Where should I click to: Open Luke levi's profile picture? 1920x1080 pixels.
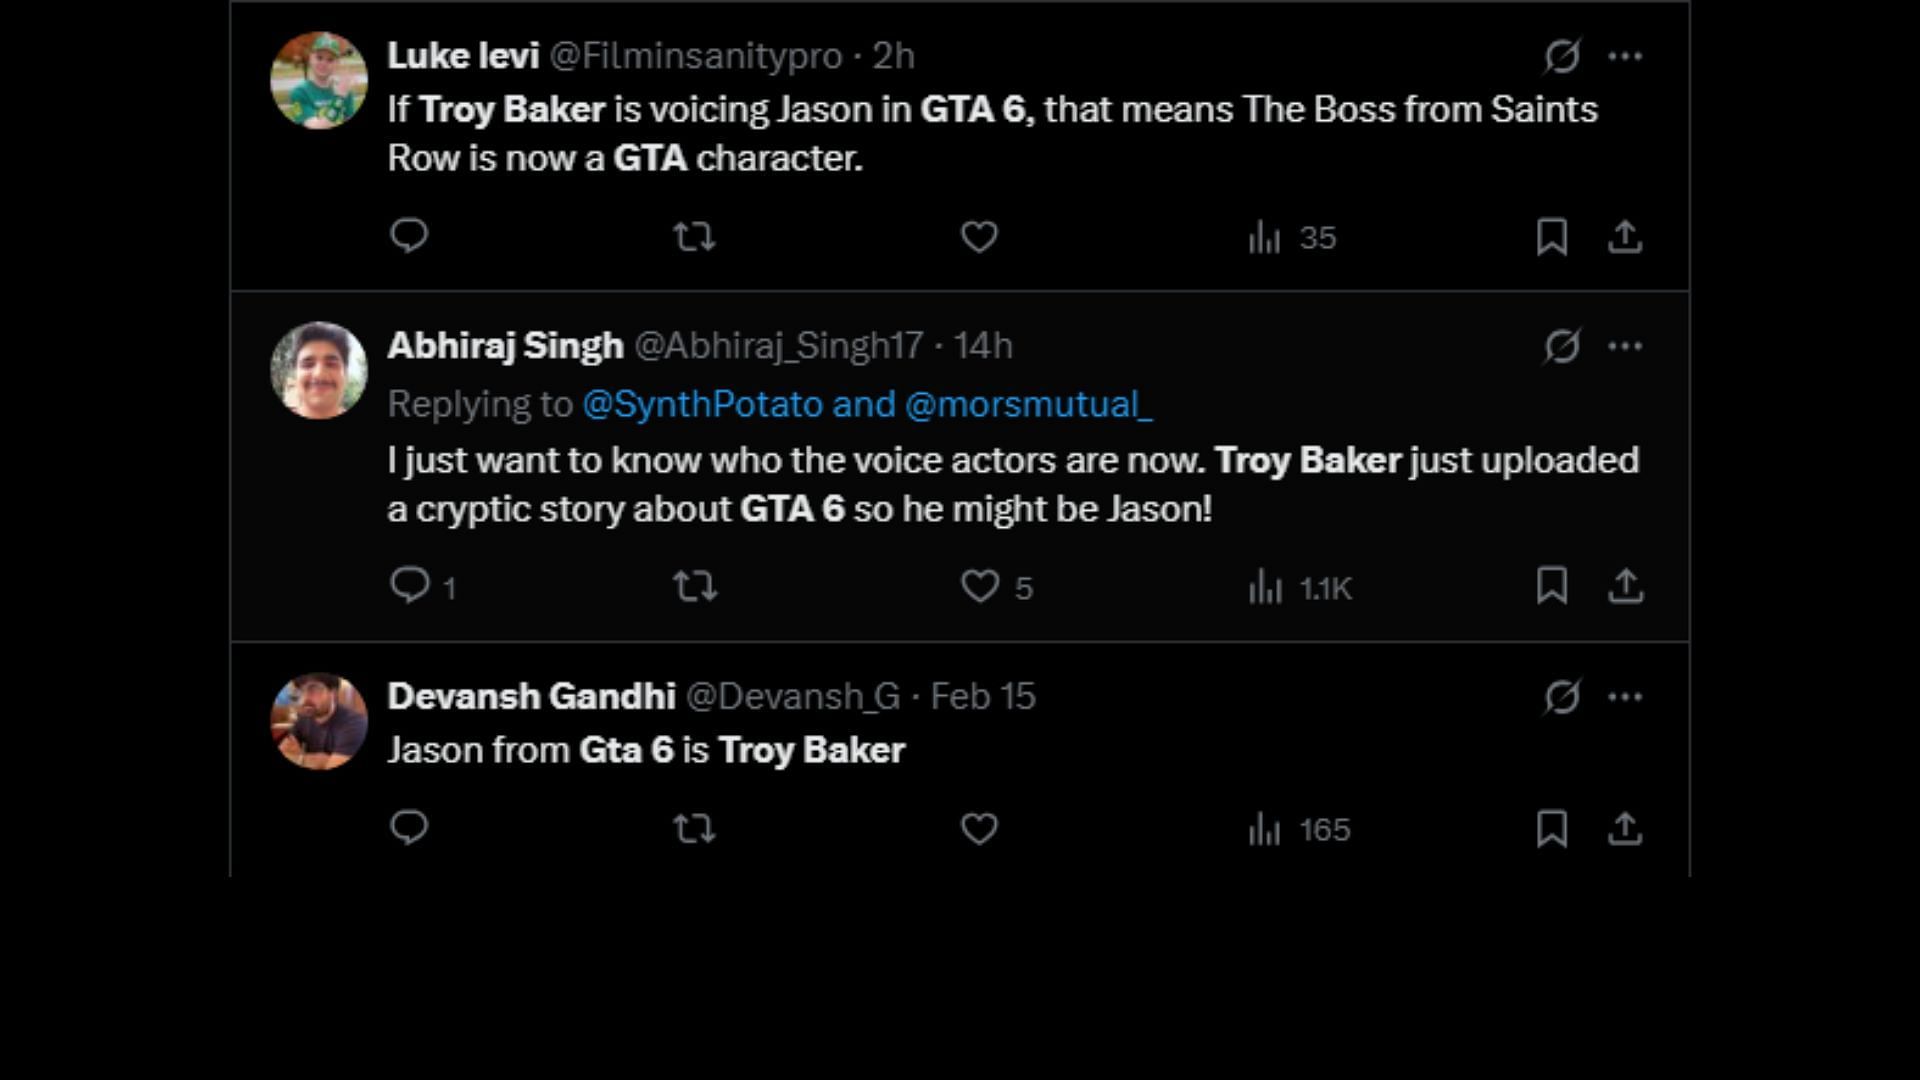[319, 80]
